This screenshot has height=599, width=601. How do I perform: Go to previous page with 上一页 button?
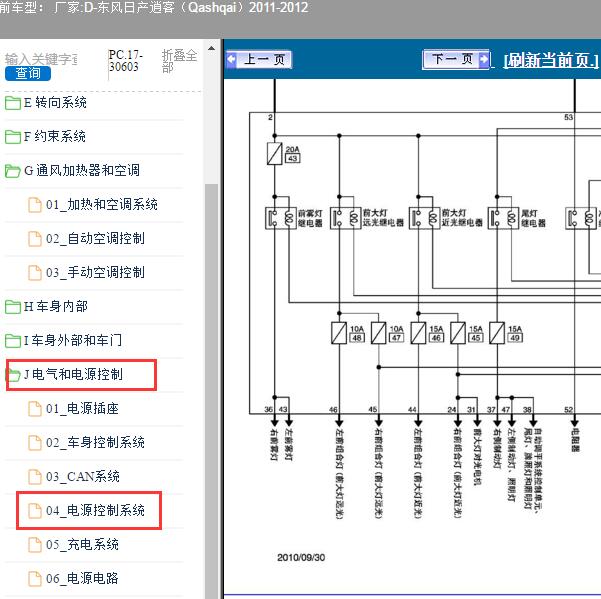tap(259, 59)
